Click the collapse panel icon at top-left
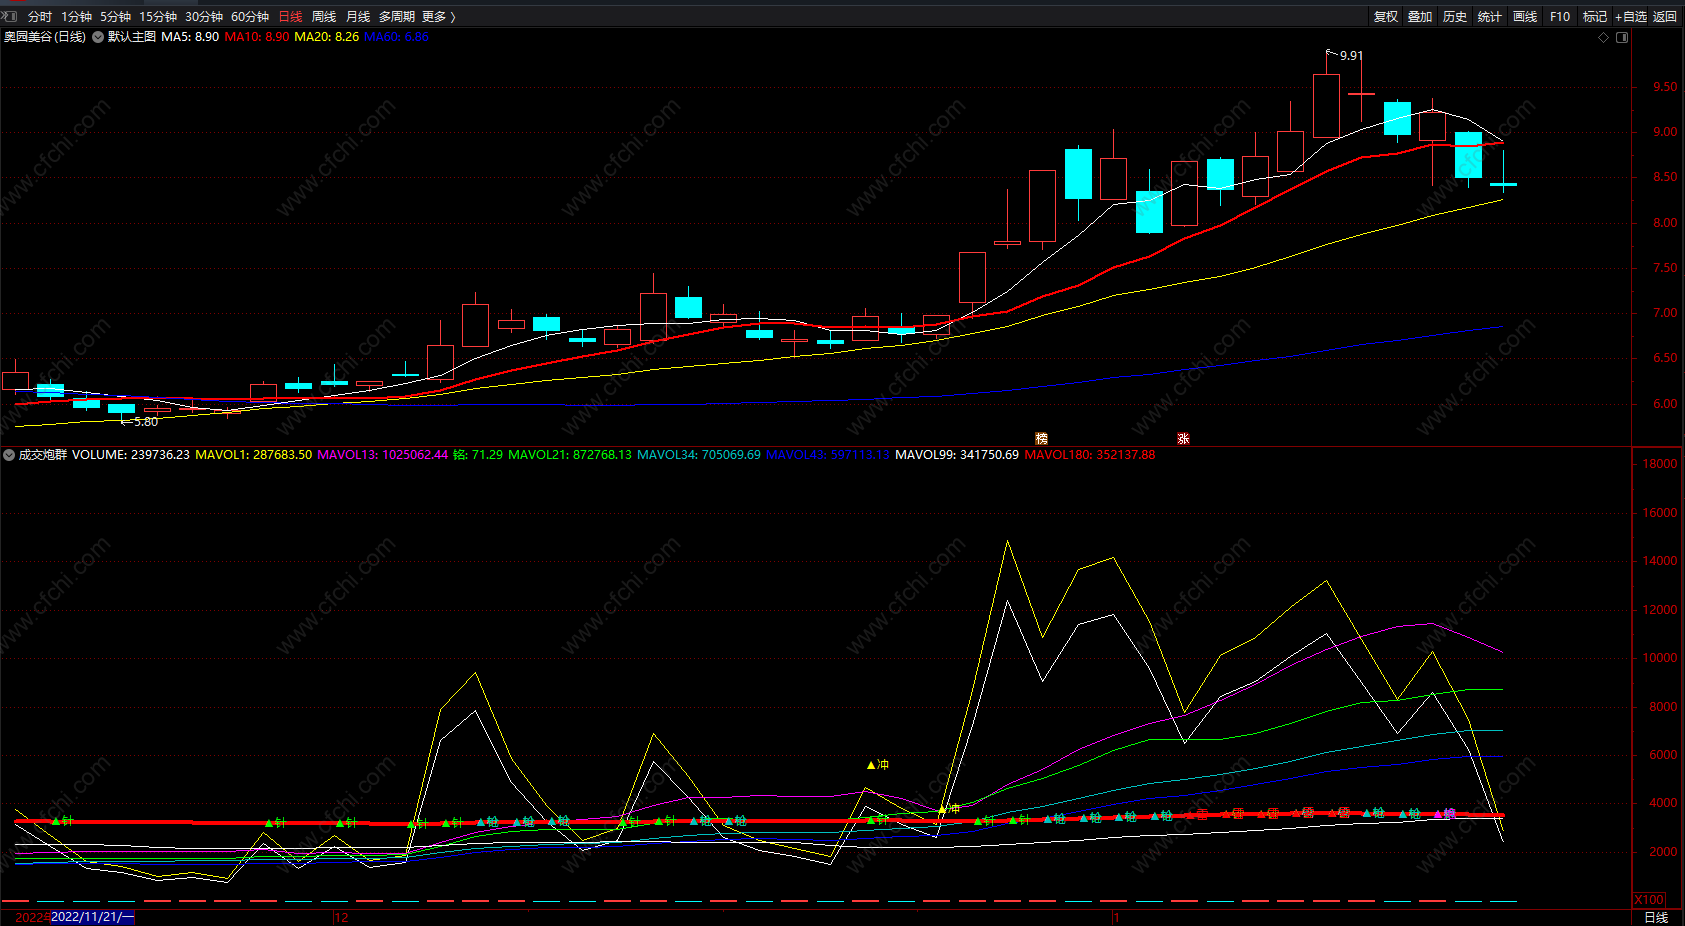1685x926 pixels. (9, 16)
